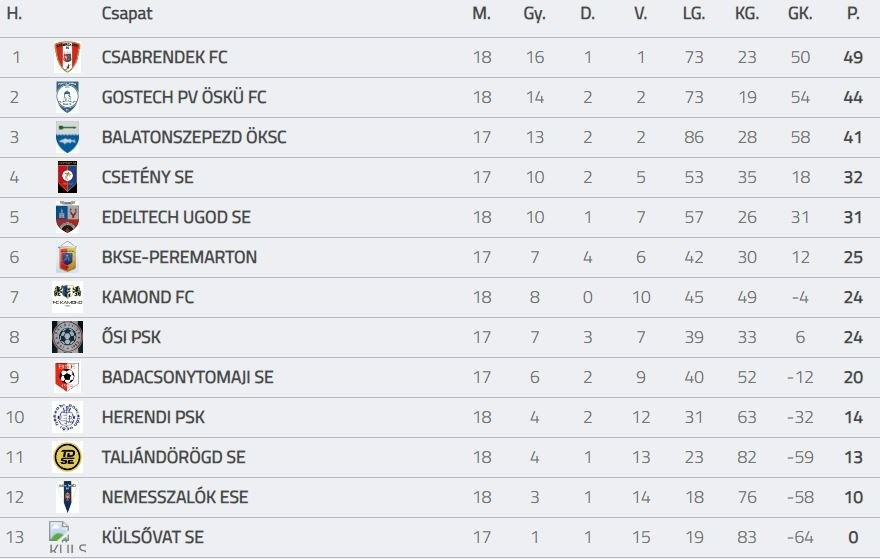The width and height of the screenshot is (880, 559).
Task: Click the Herendi PSK round logo
Action: click(x=67, y=417)
